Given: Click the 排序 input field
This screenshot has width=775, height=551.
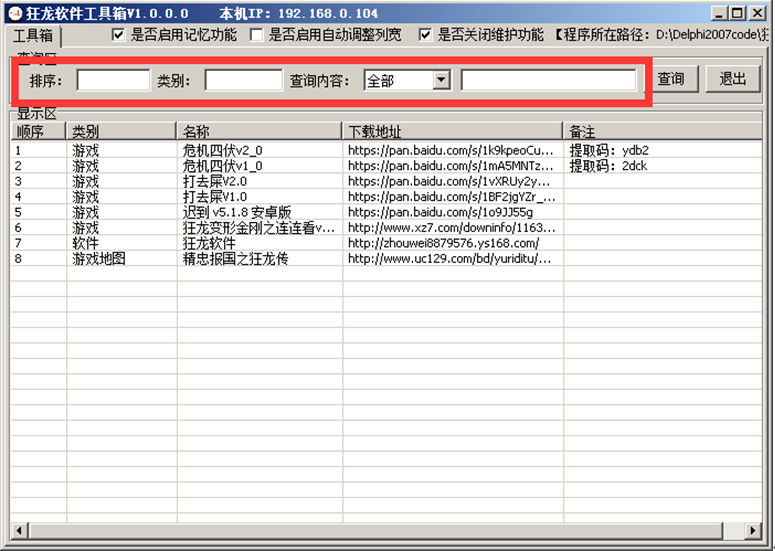Looking at the screenshot, I should (113, 80).
